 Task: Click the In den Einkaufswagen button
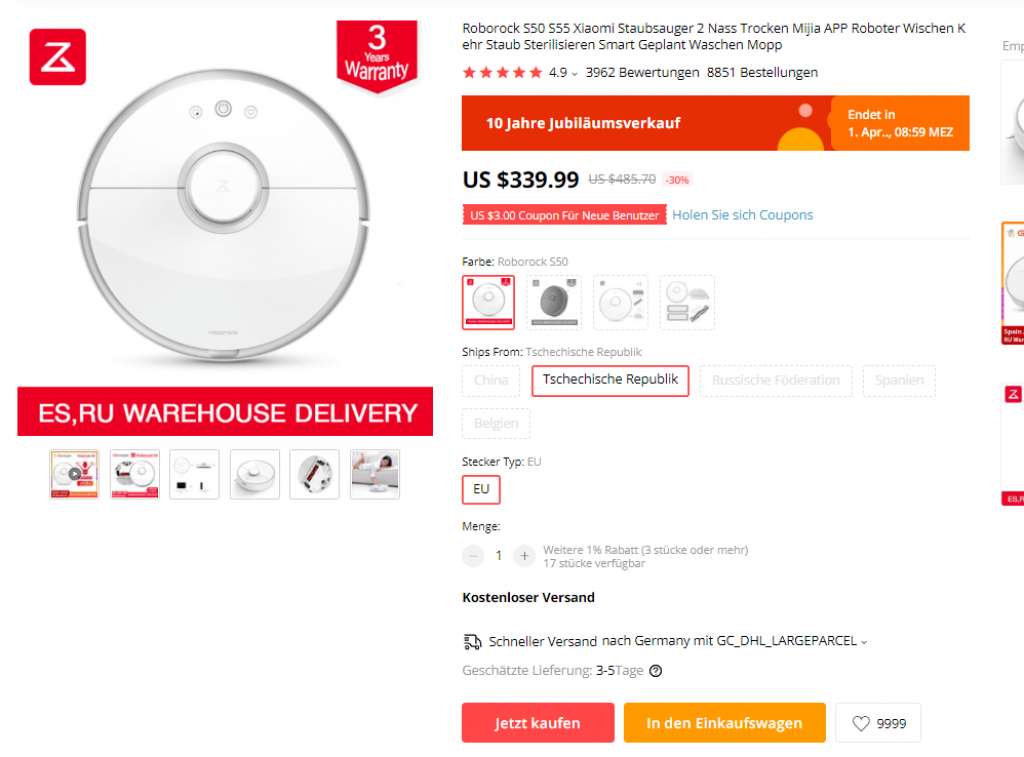724,723
